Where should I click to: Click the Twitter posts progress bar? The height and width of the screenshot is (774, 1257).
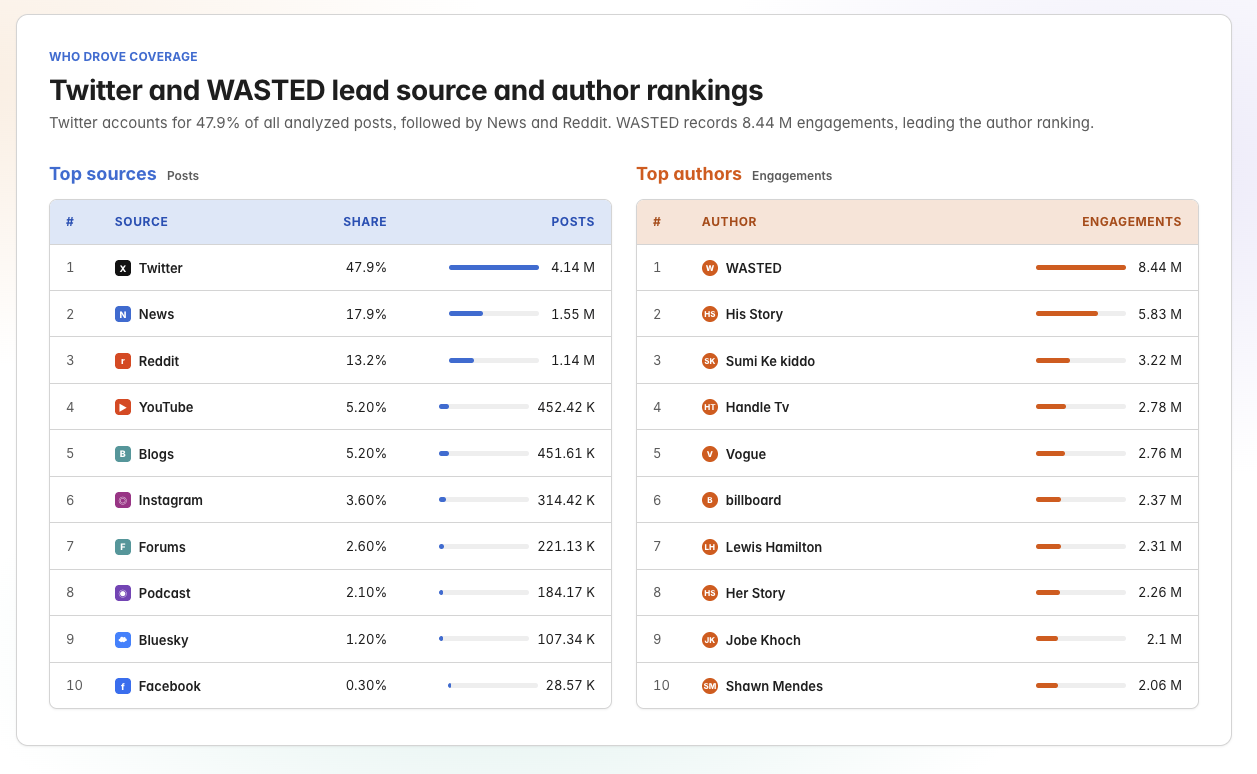[494, 268]
